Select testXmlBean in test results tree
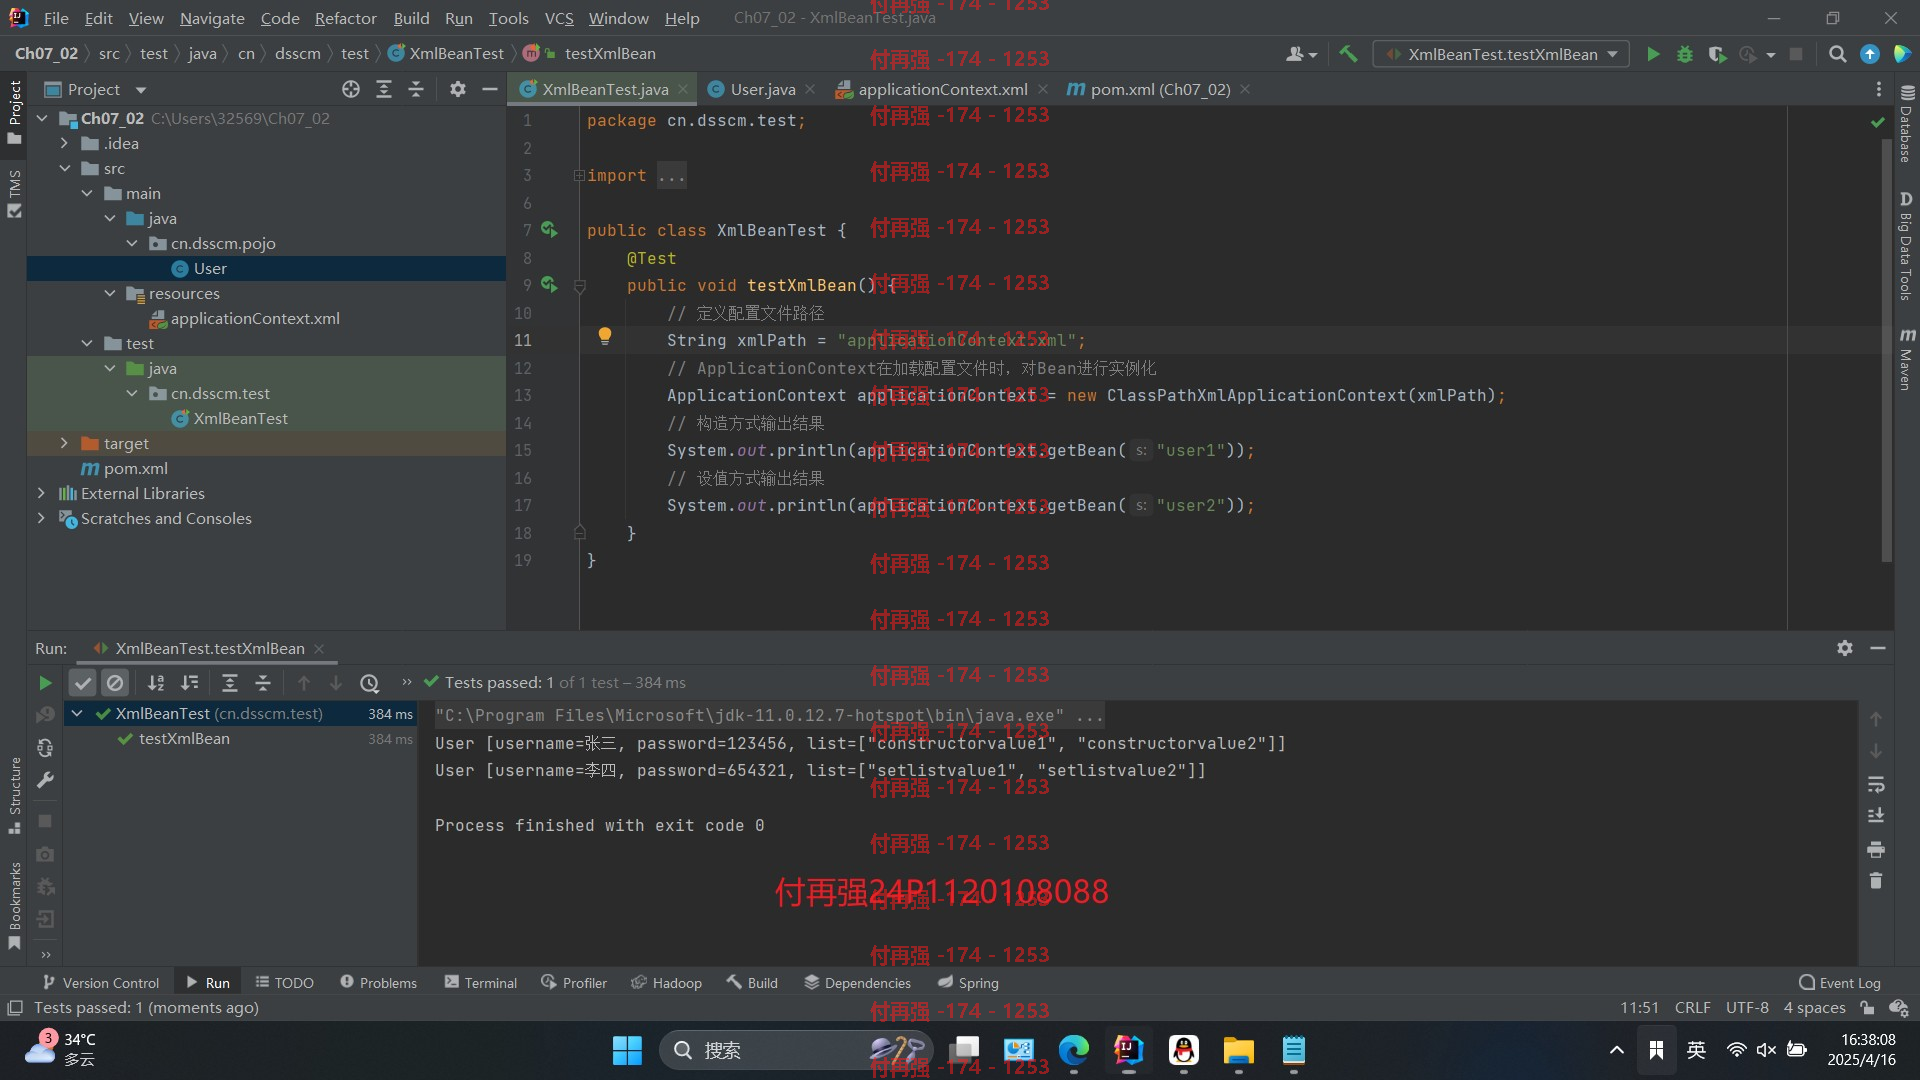 pos(184,739)
